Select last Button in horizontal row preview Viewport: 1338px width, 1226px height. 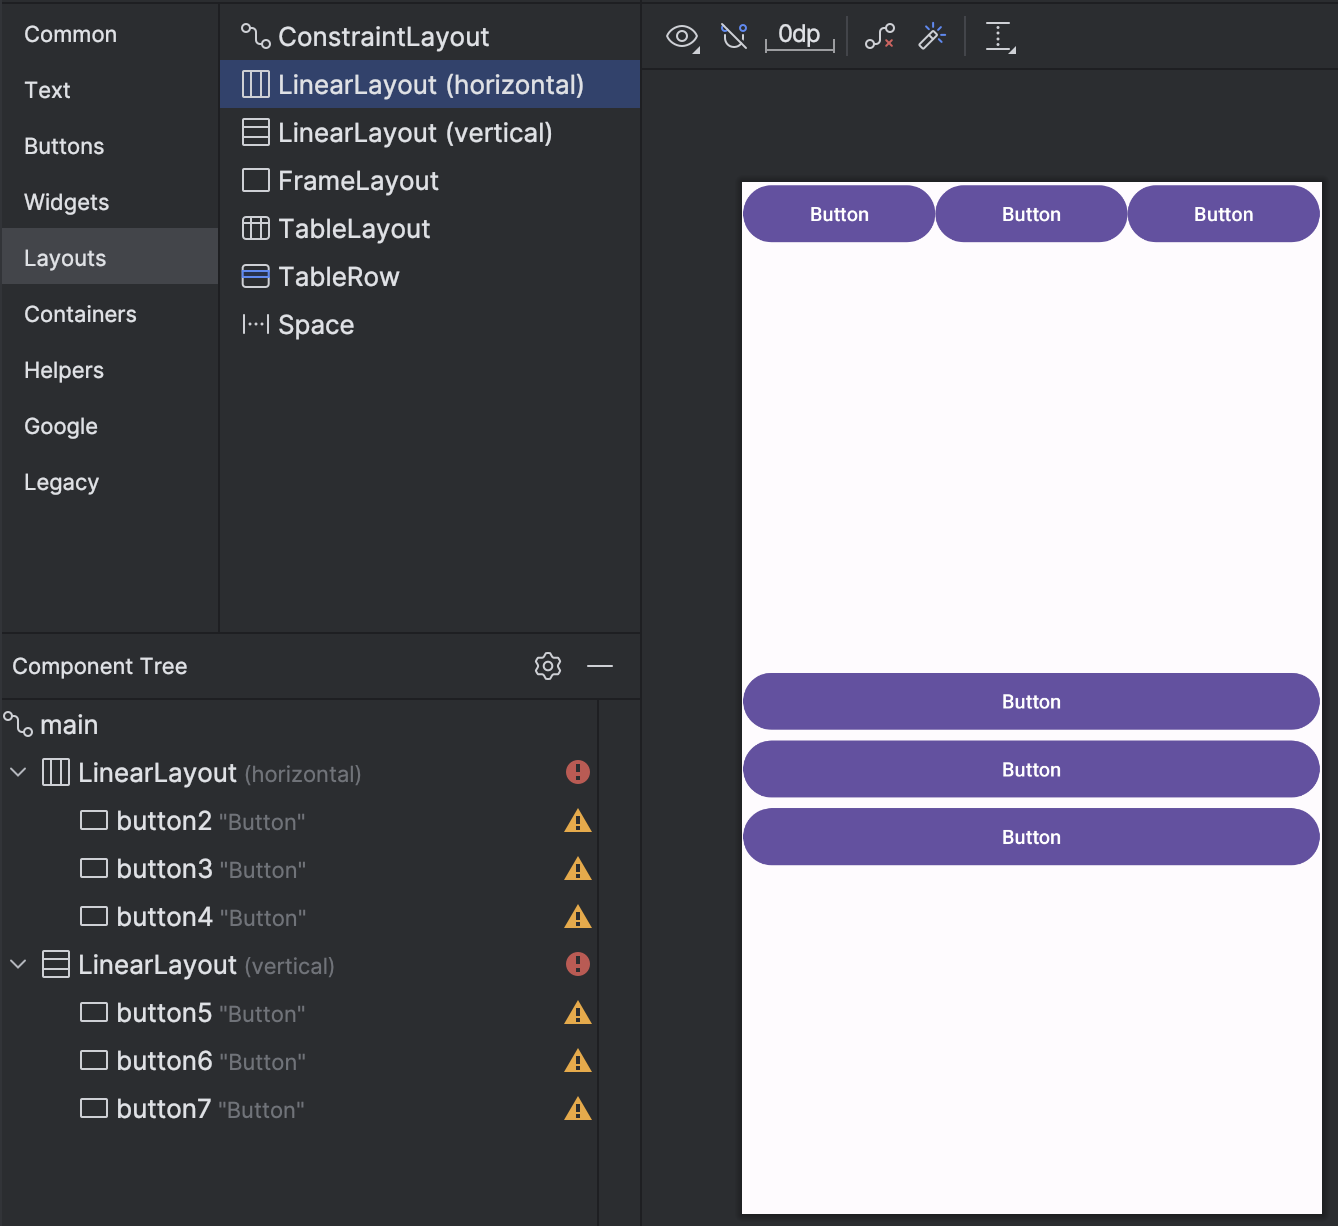1224,214
